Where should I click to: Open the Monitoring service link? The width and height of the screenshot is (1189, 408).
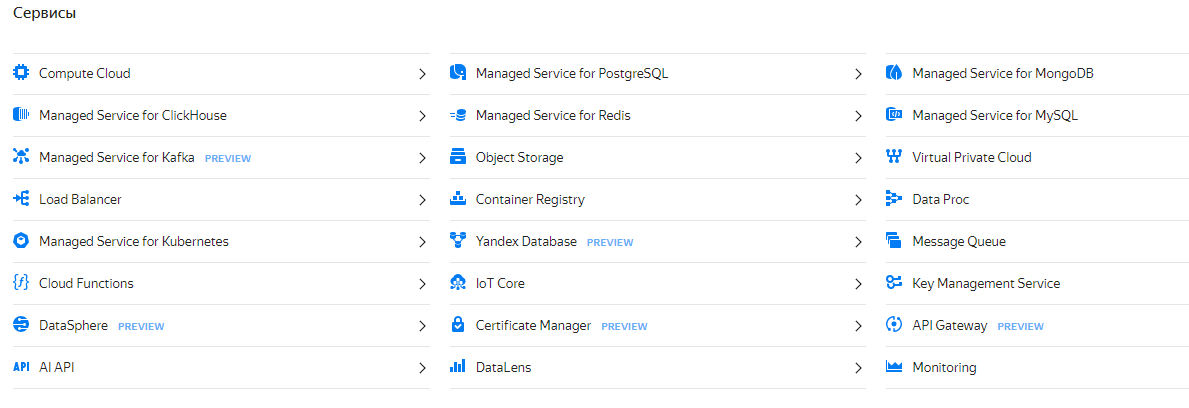tap(944, 368)
